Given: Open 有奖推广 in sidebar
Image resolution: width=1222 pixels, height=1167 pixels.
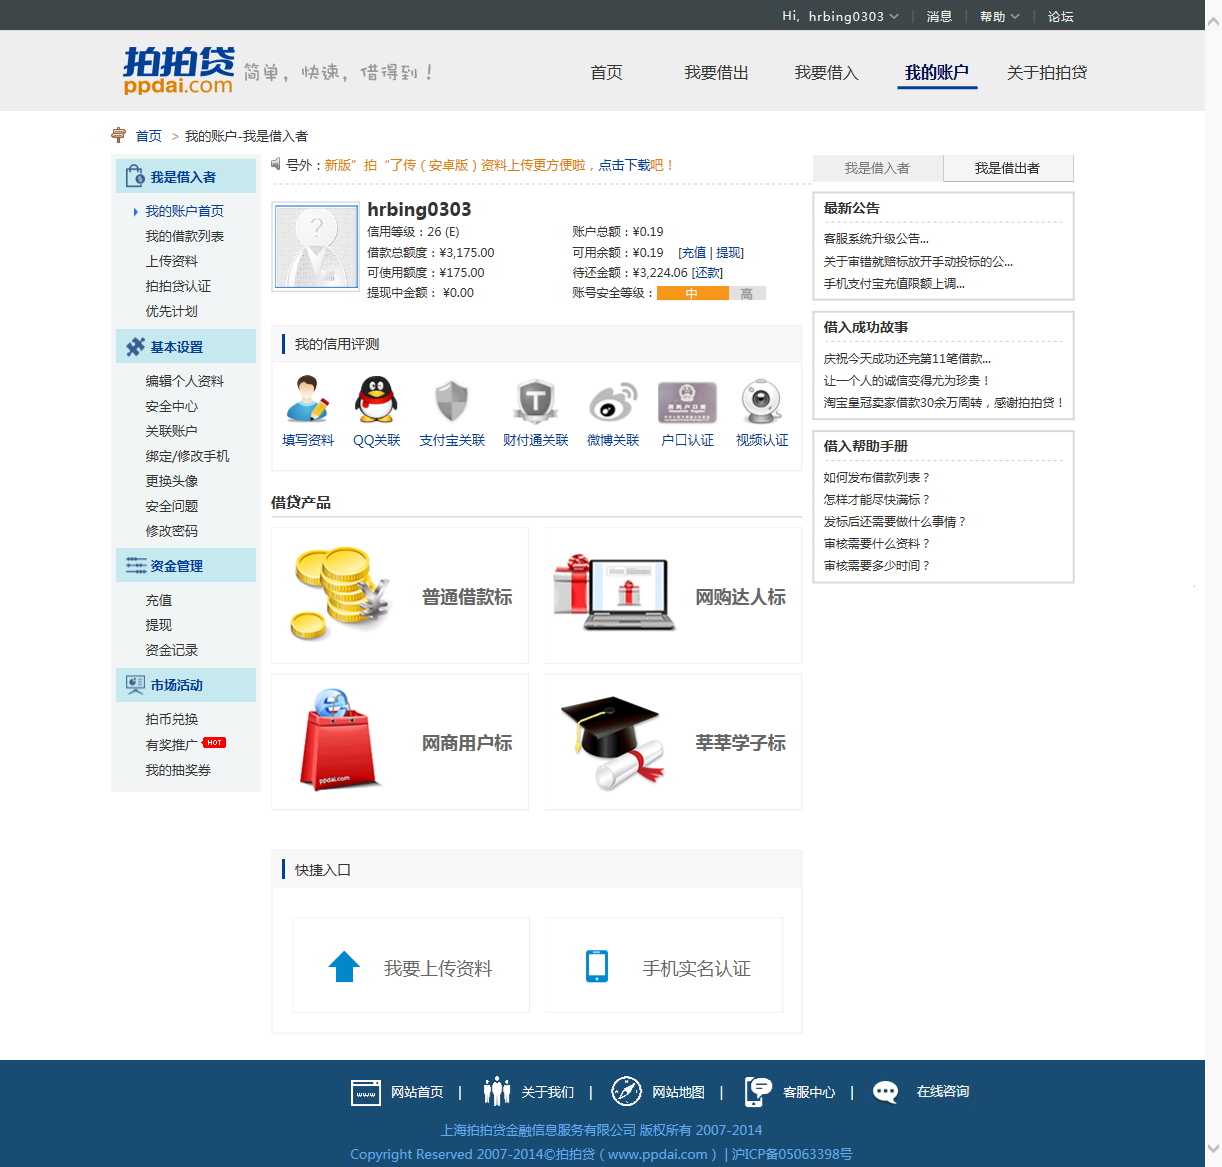Looking at the screenshot, I should click(x=172, y=745).
